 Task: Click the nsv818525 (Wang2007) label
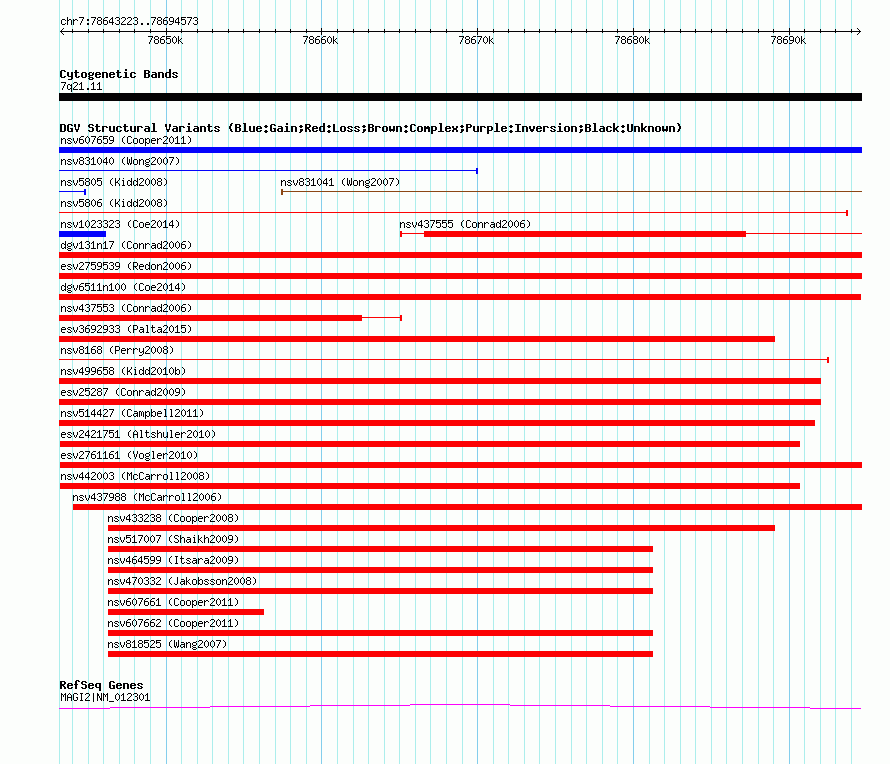[167, 644]
